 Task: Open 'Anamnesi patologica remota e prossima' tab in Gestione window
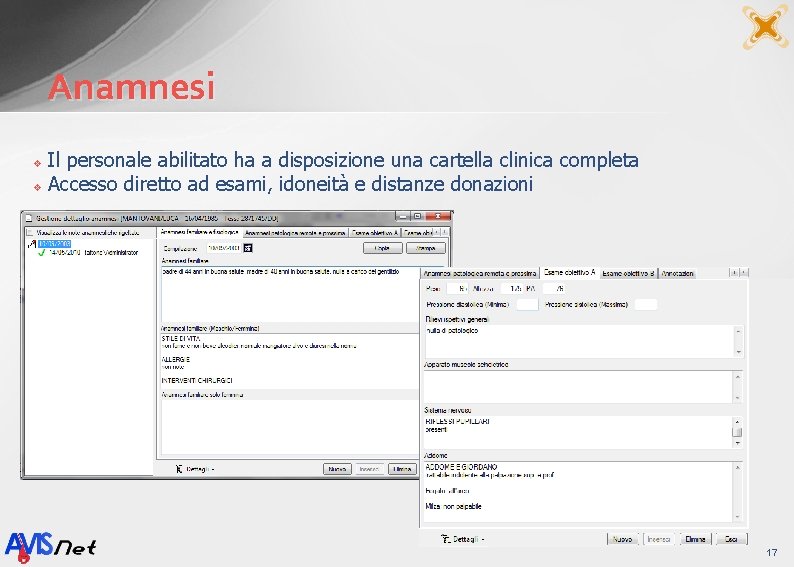[295, 233]
